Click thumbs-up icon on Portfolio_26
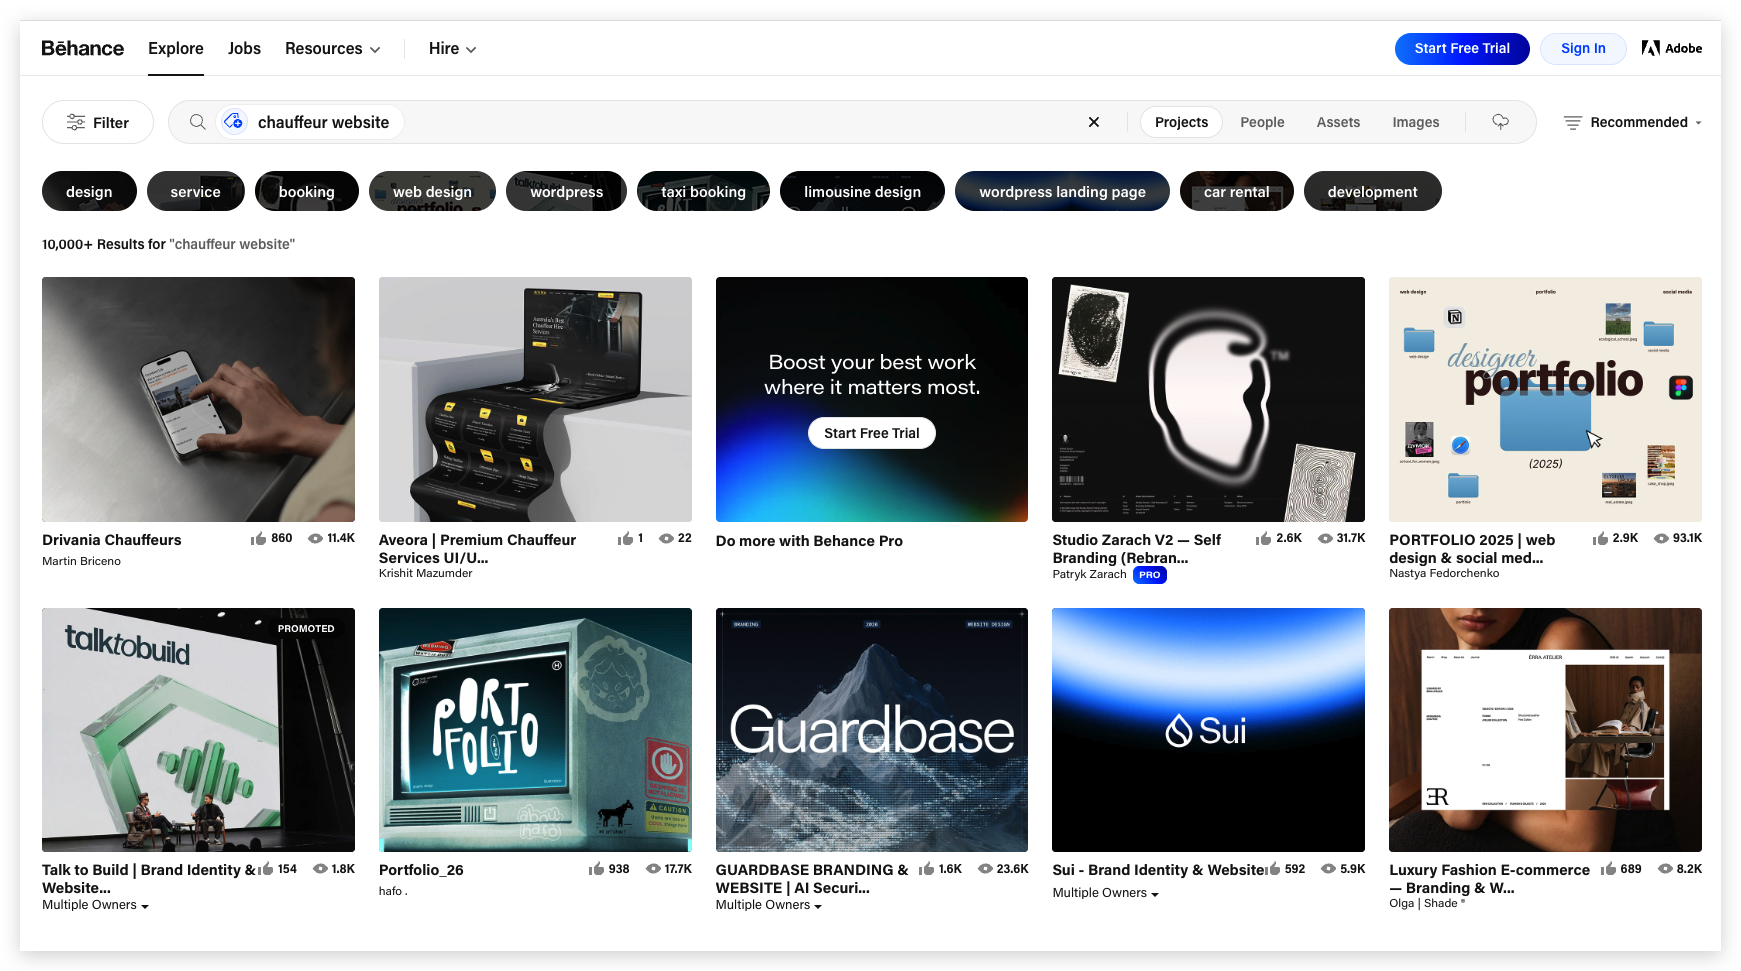The height and width of the screenshot is (971, 1741). tap(596, 869)
